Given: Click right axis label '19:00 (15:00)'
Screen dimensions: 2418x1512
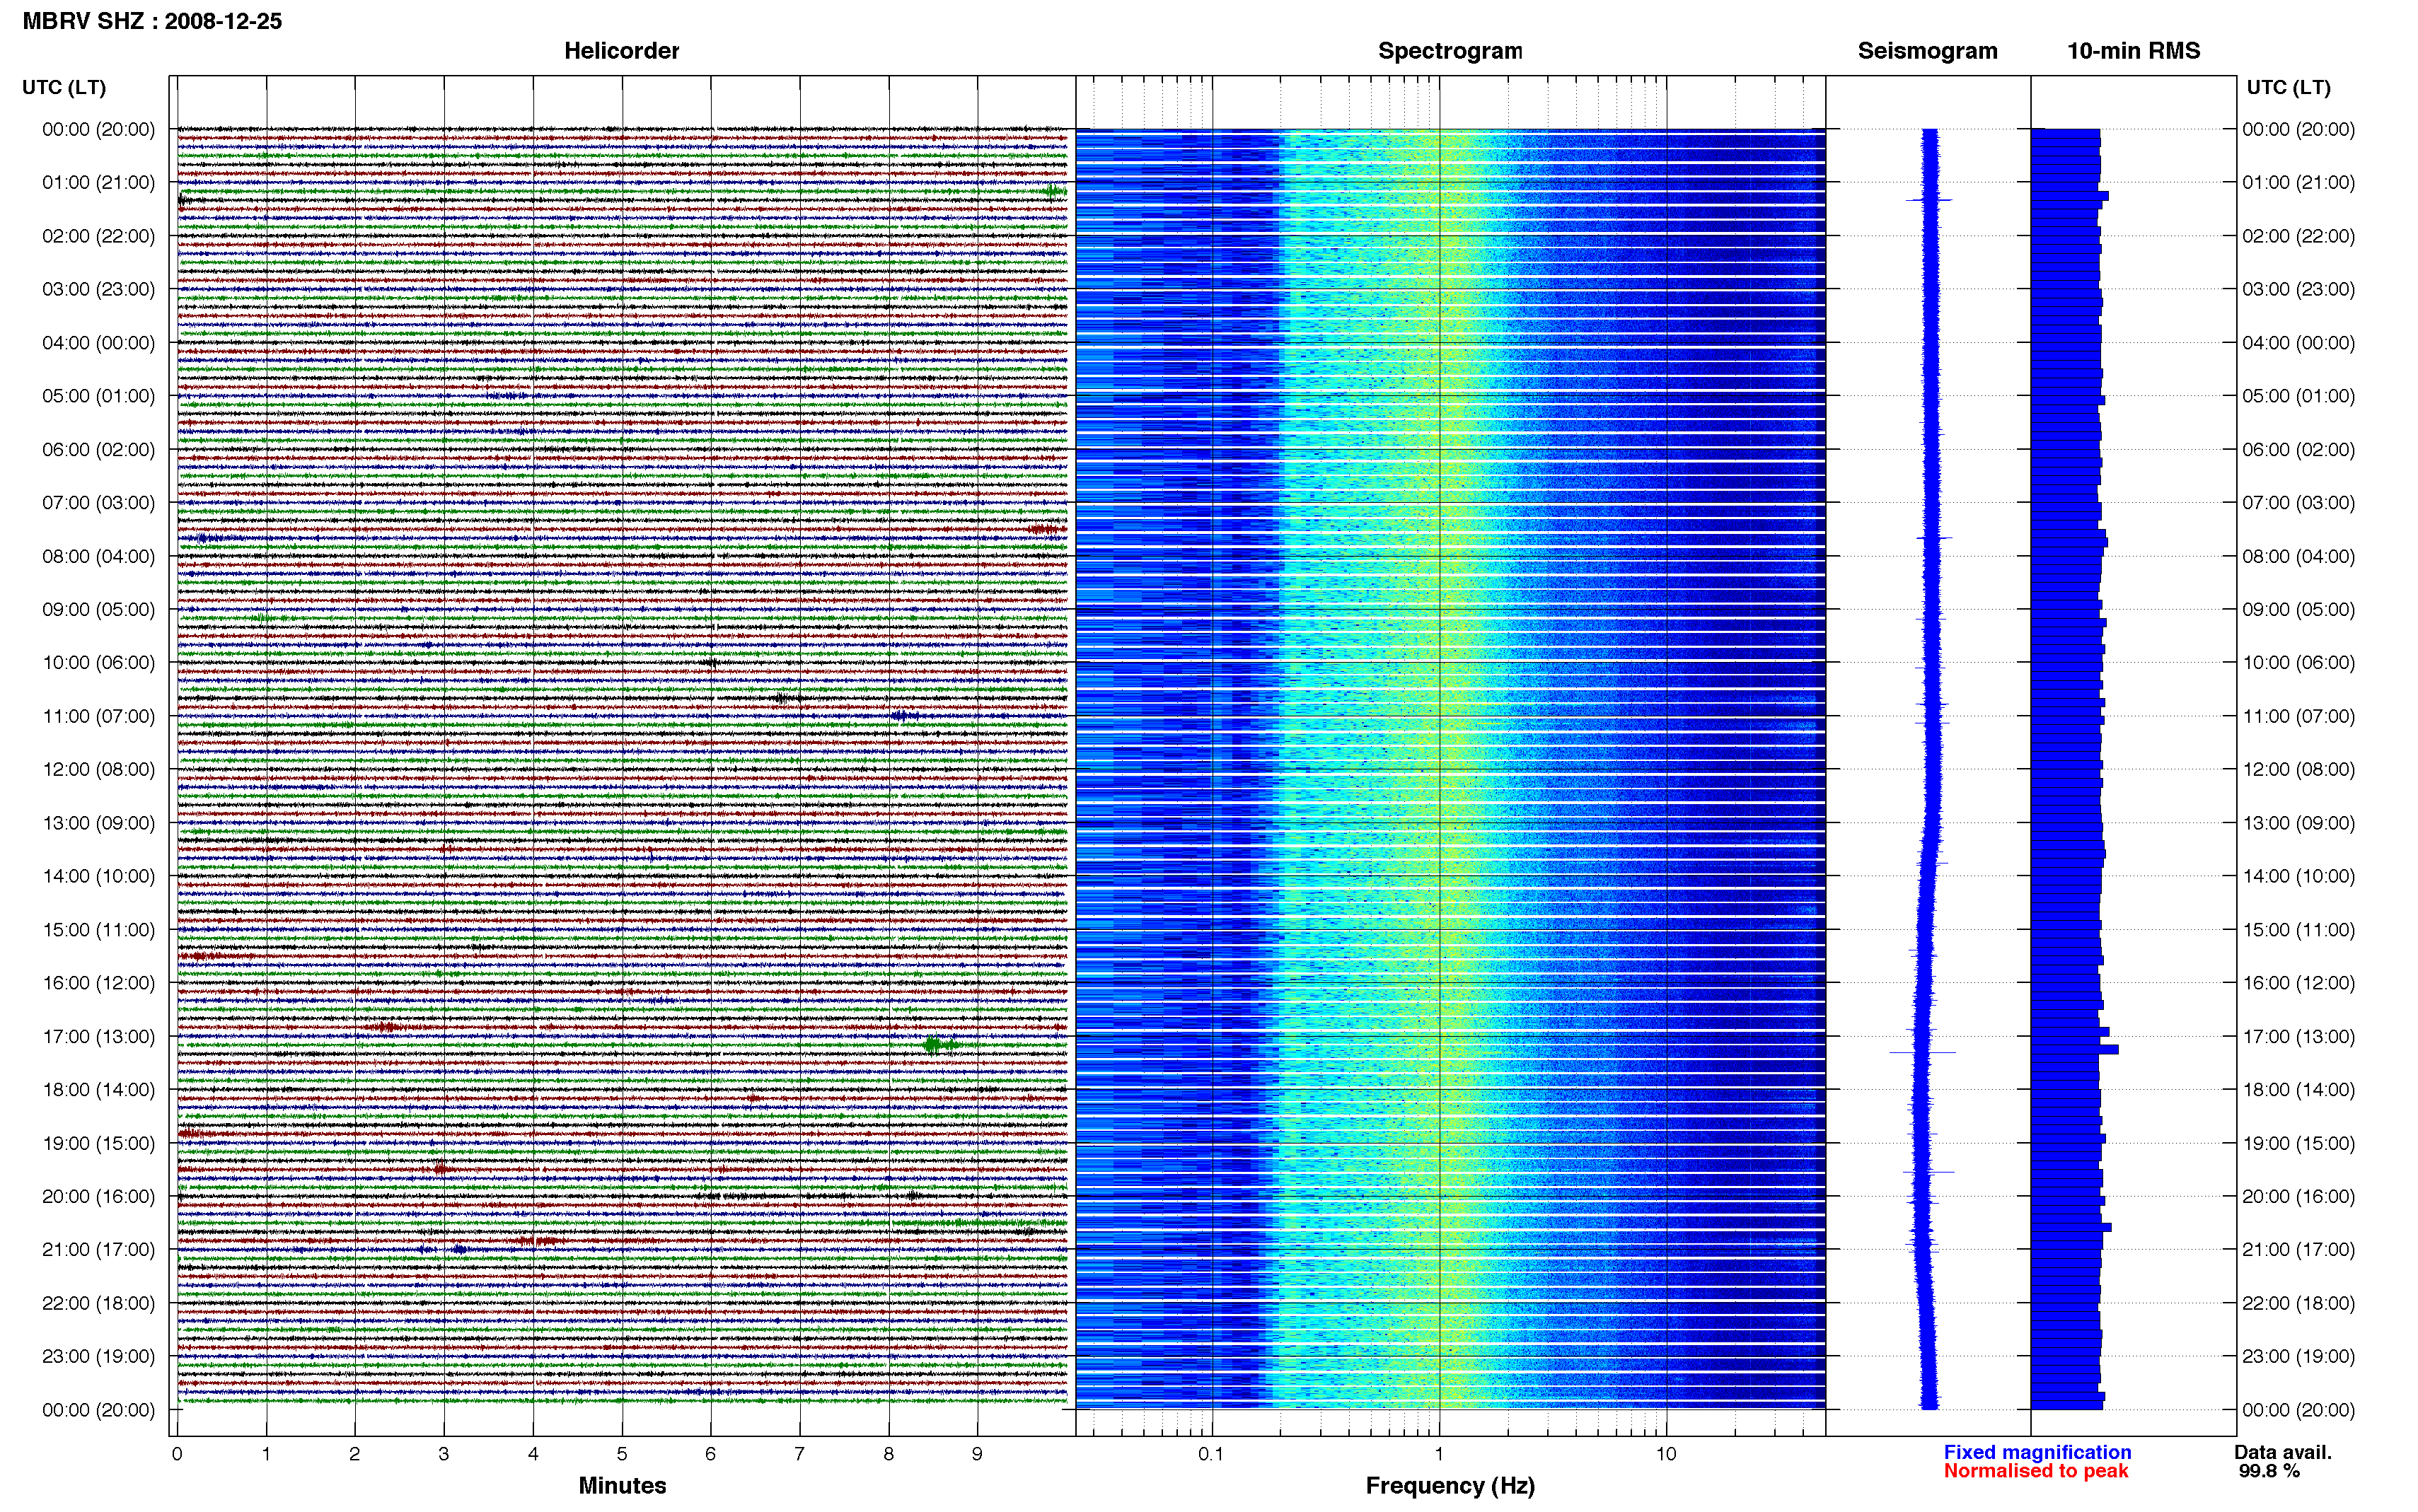Looking at the screenshot, I should tap(2298, 1143).
